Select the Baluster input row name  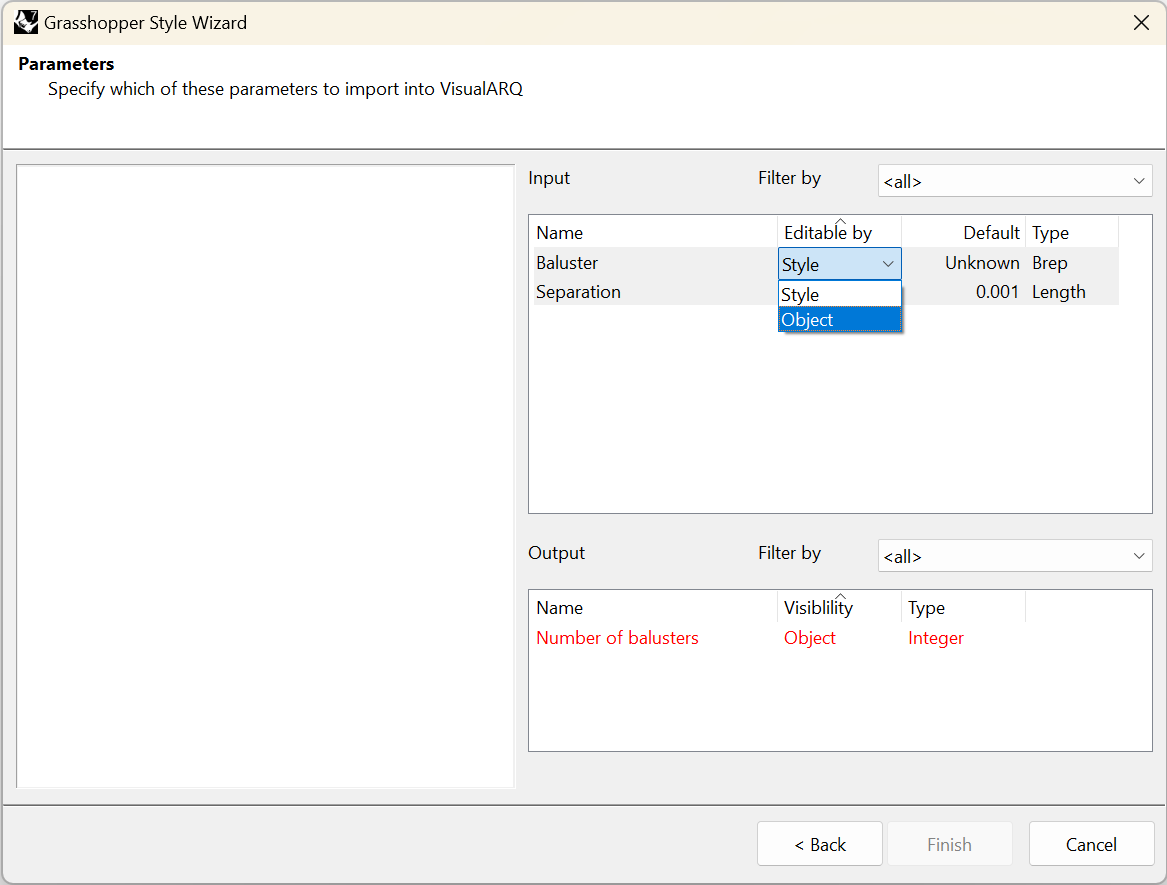[x=567, y=263]
